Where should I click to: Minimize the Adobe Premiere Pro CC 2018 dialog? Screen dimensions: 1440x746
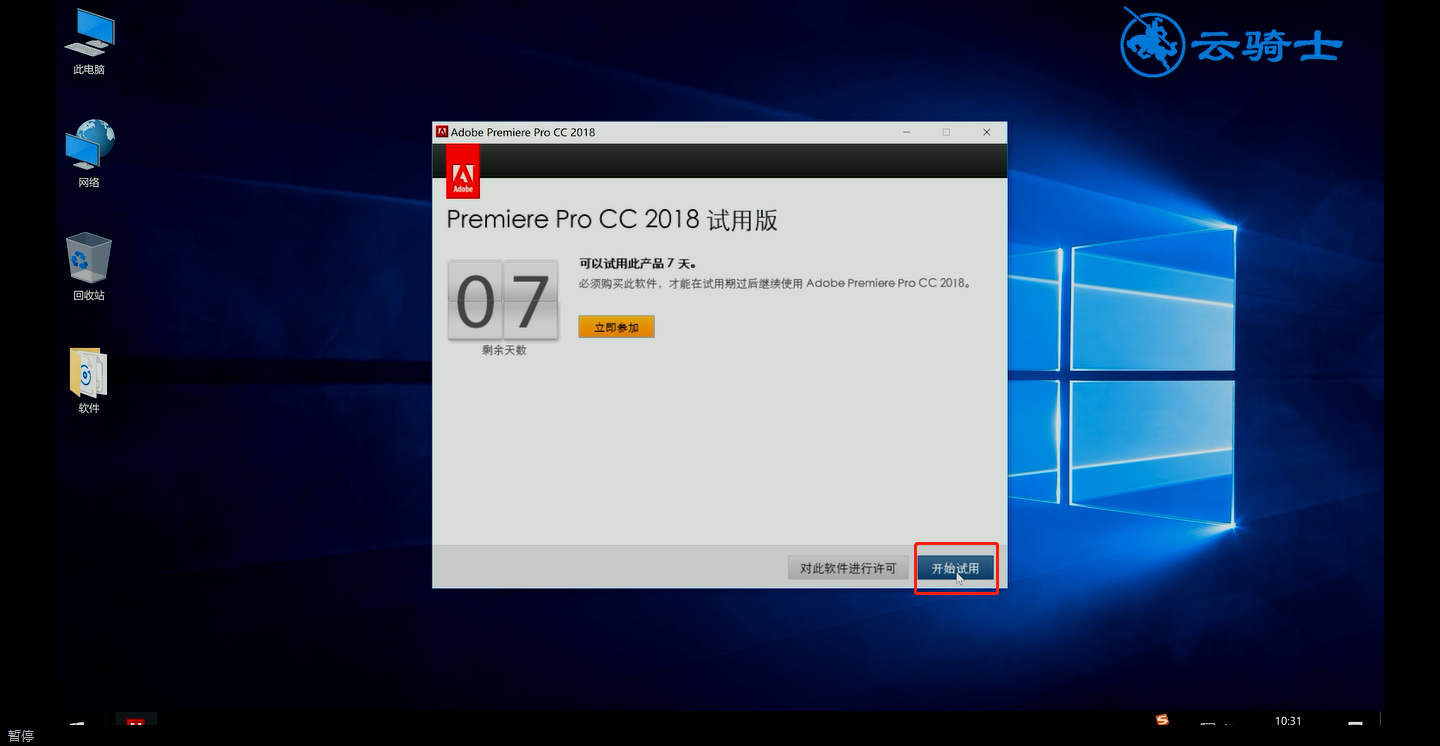click(x=906, y=132)
